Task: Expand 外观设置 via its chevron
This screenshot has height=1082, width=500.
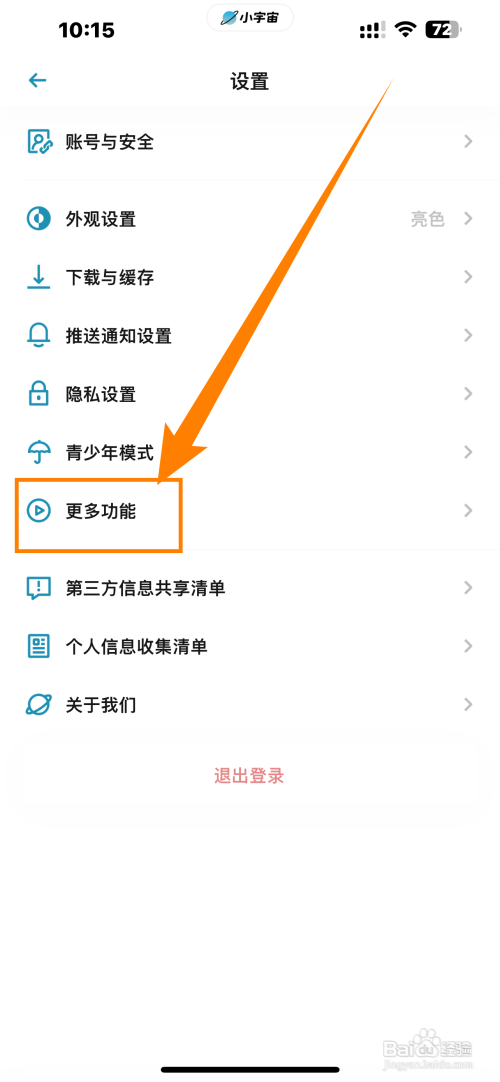Action: [x=468, y=219]
